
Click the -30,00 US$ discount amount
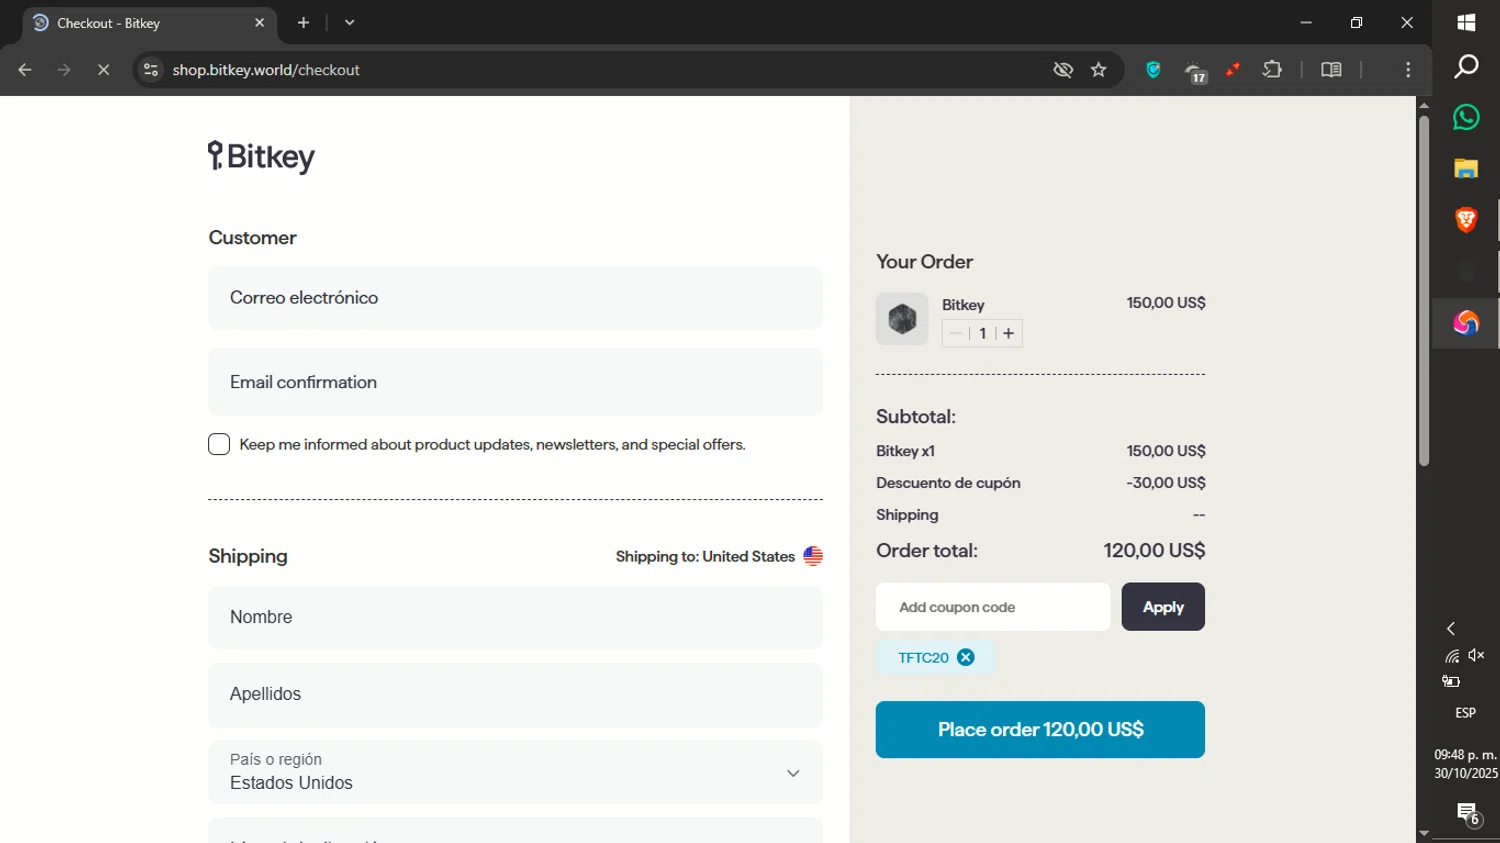point(1166,483)
